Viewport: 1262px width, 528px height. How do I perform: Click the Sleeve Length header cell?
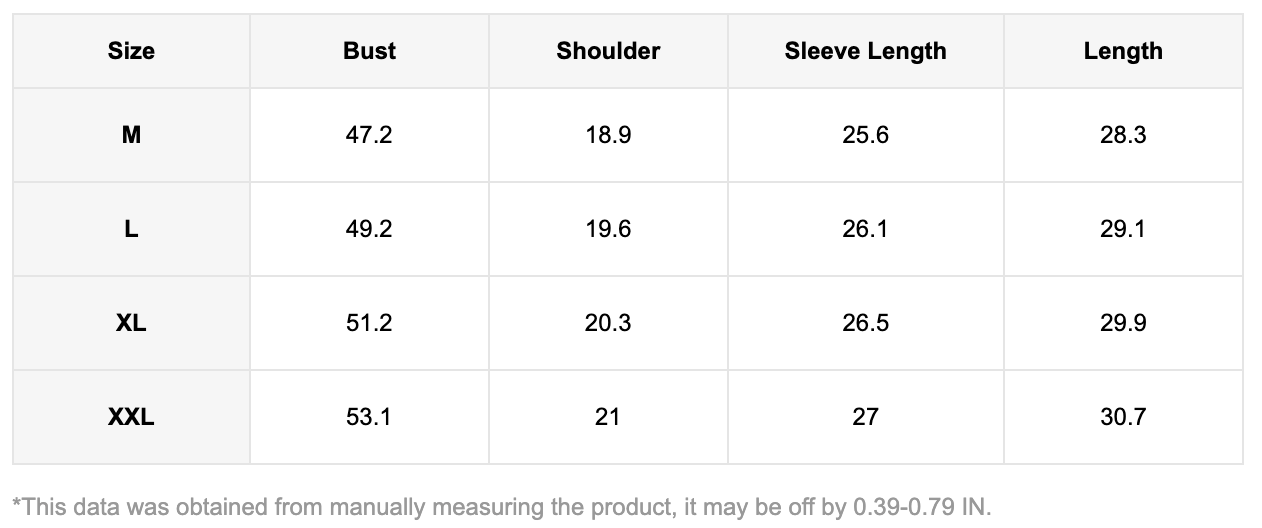pyautogui.click(x=865, y=51)
